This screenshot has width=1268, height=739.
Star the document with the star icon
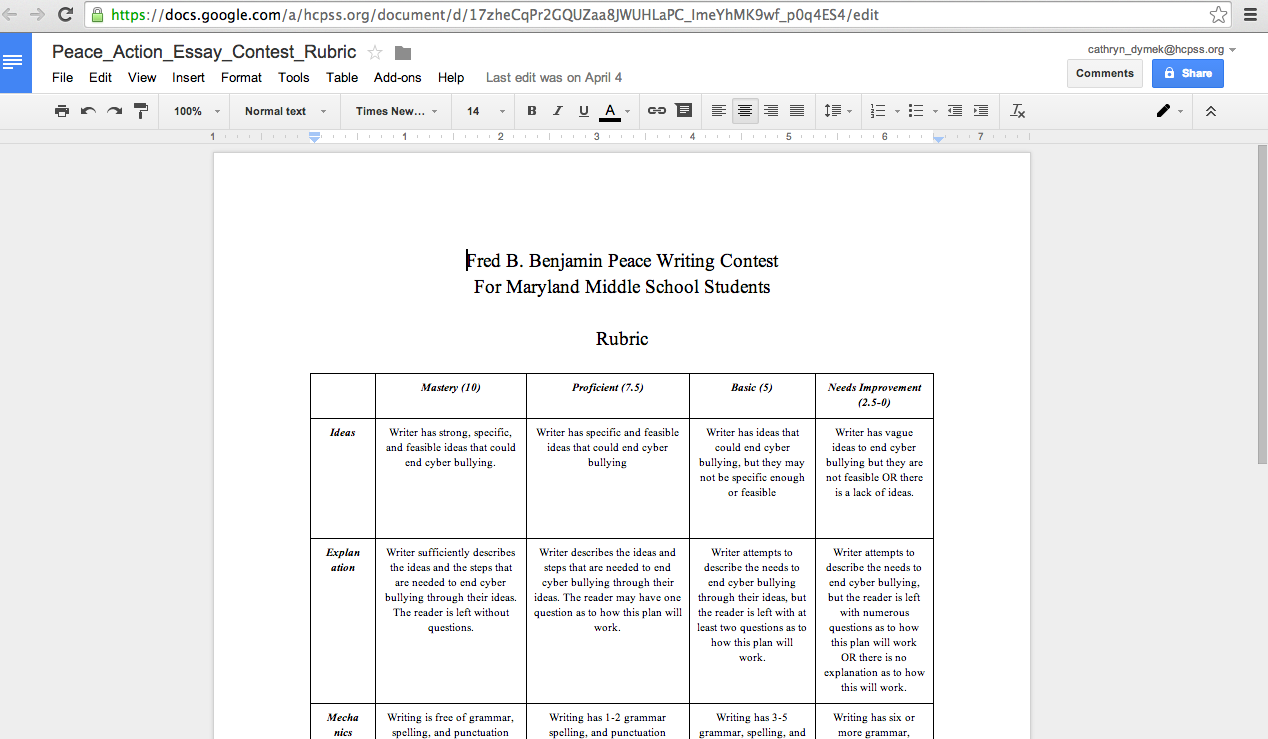tap(375, 52)
